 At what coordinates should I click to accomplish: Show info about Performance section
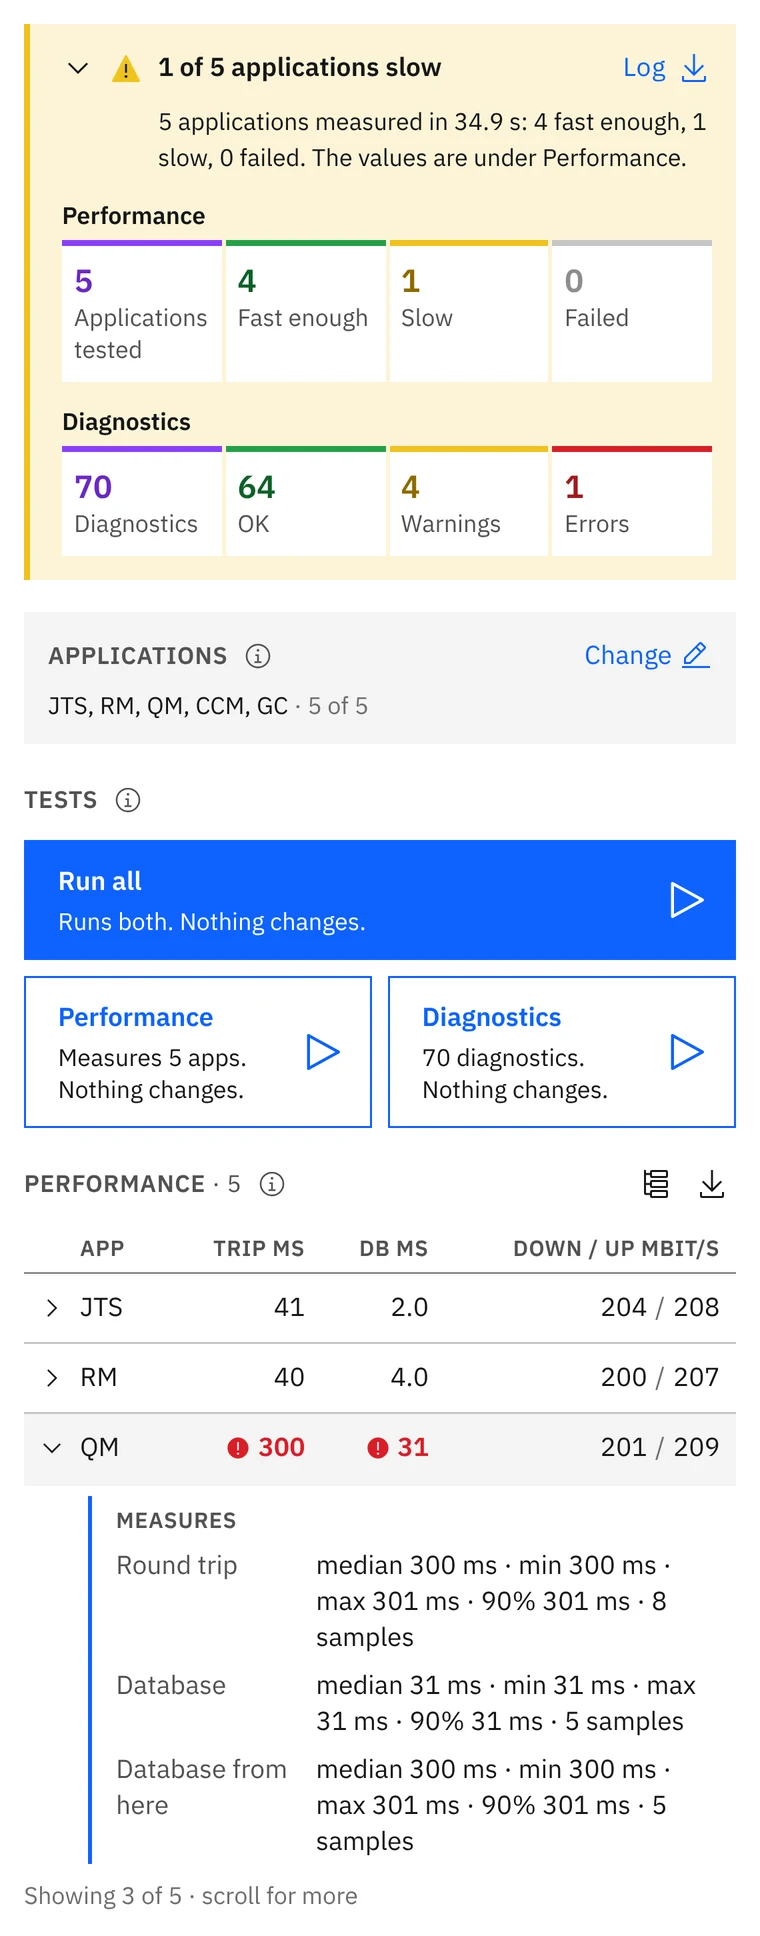(x=272, y=1184)
